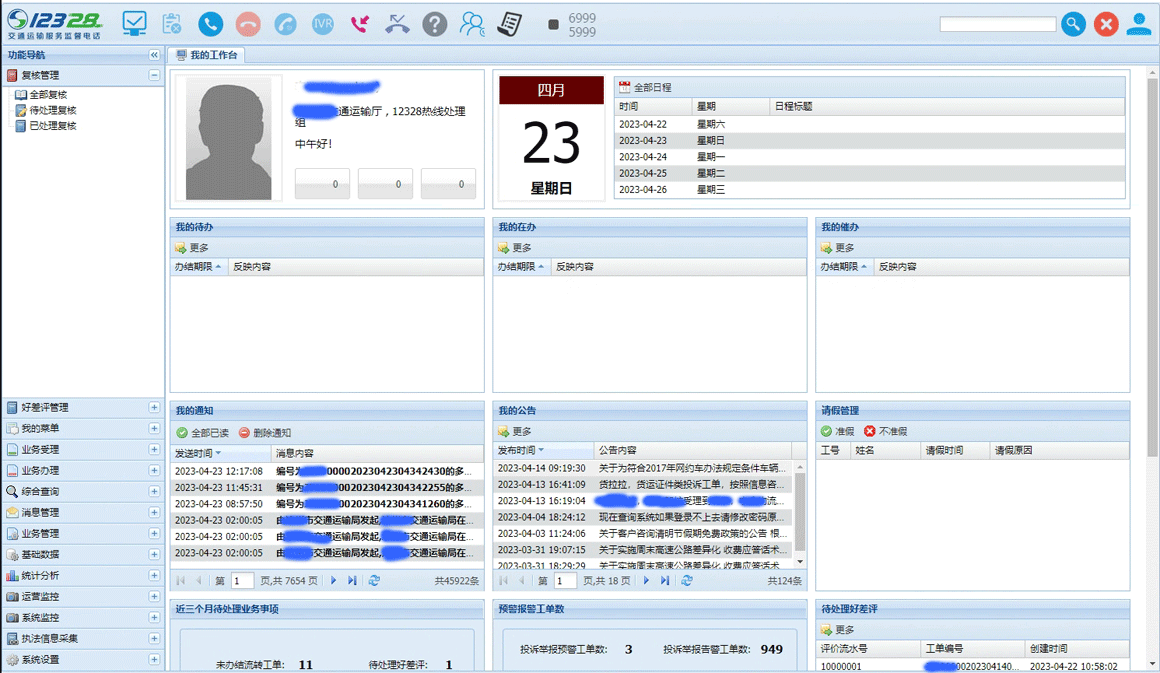
Task: Click the page number input in 我的通知
Action: 241,579
